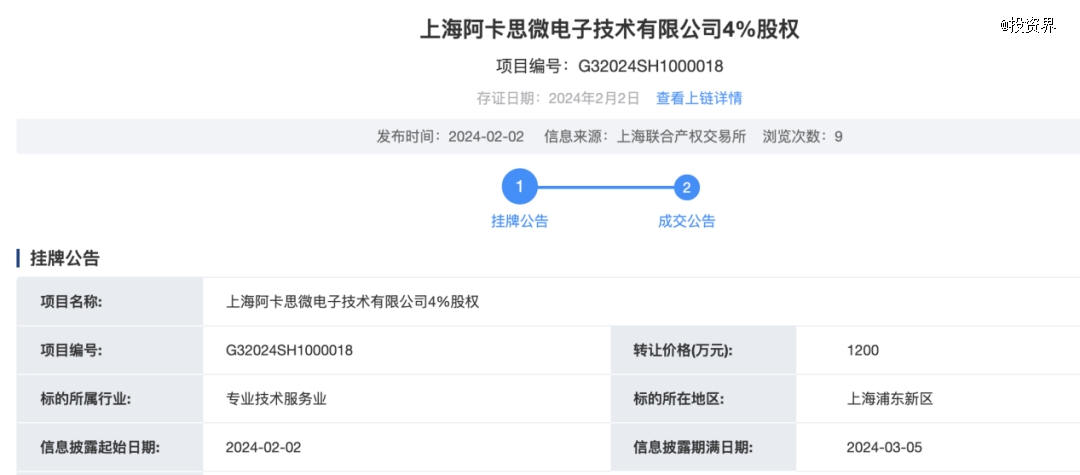Click the page title 上海阿卡思微电子技术有限公司4%股权

pyautogui.click(x=610, y=30)
